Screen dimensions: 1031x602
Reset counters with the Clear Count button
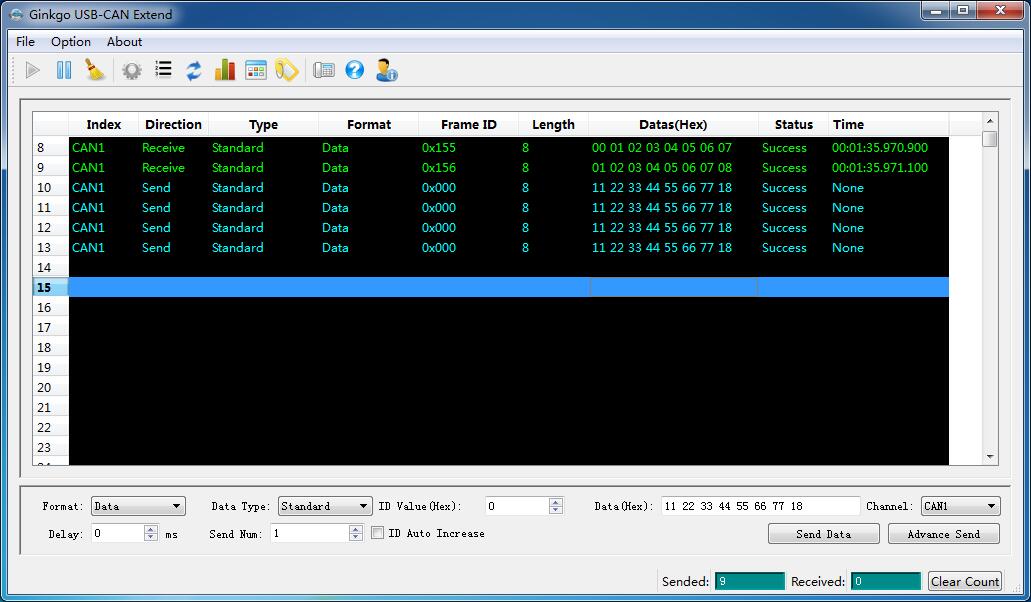pos(964,581)
